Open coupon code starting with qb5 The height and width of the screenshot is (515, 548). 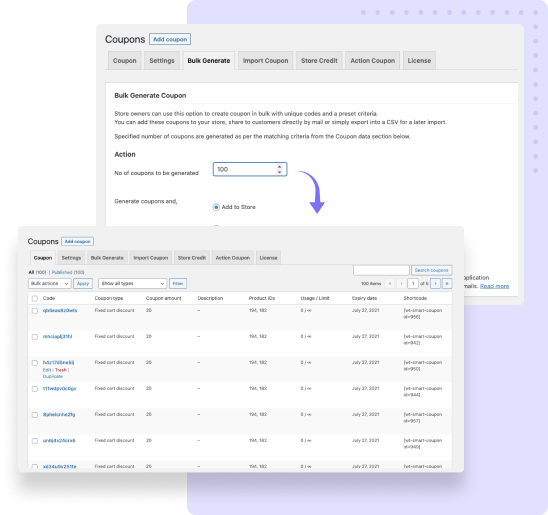pyautogui.click(x=60, y=310)
